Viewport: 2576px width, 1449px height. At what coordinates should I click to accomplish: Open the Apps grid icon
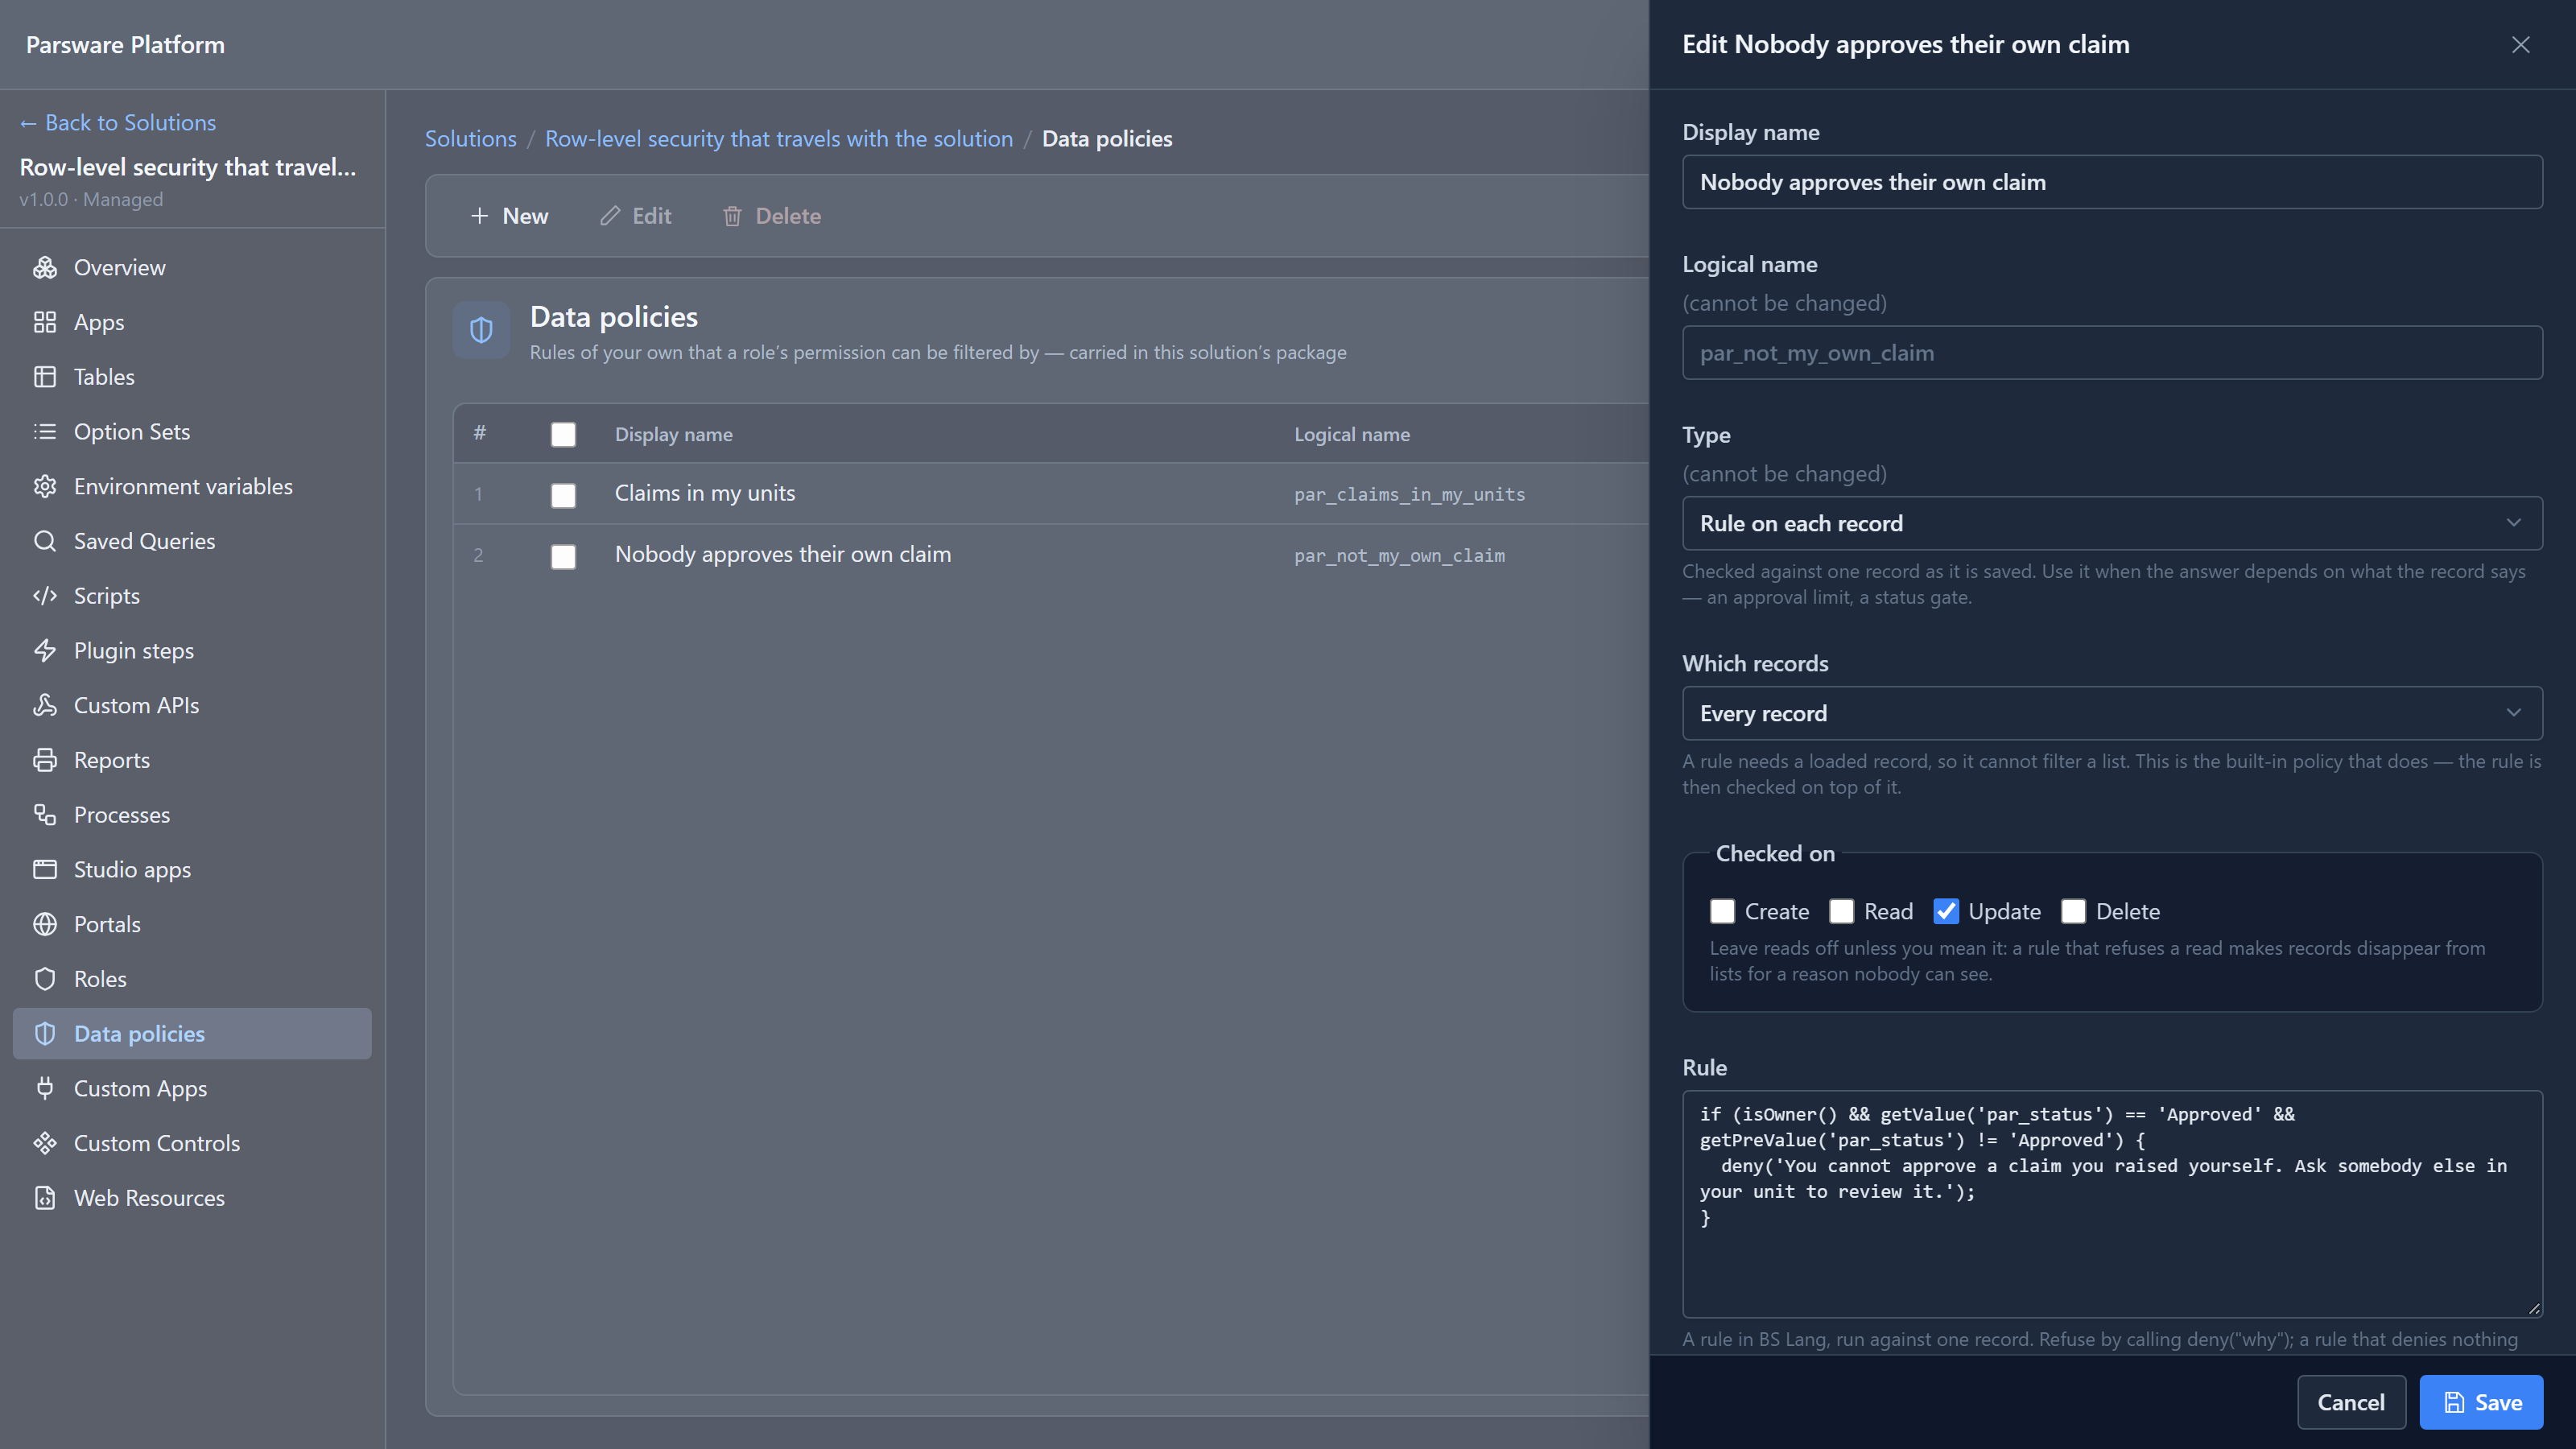click(x=45, y=322)
